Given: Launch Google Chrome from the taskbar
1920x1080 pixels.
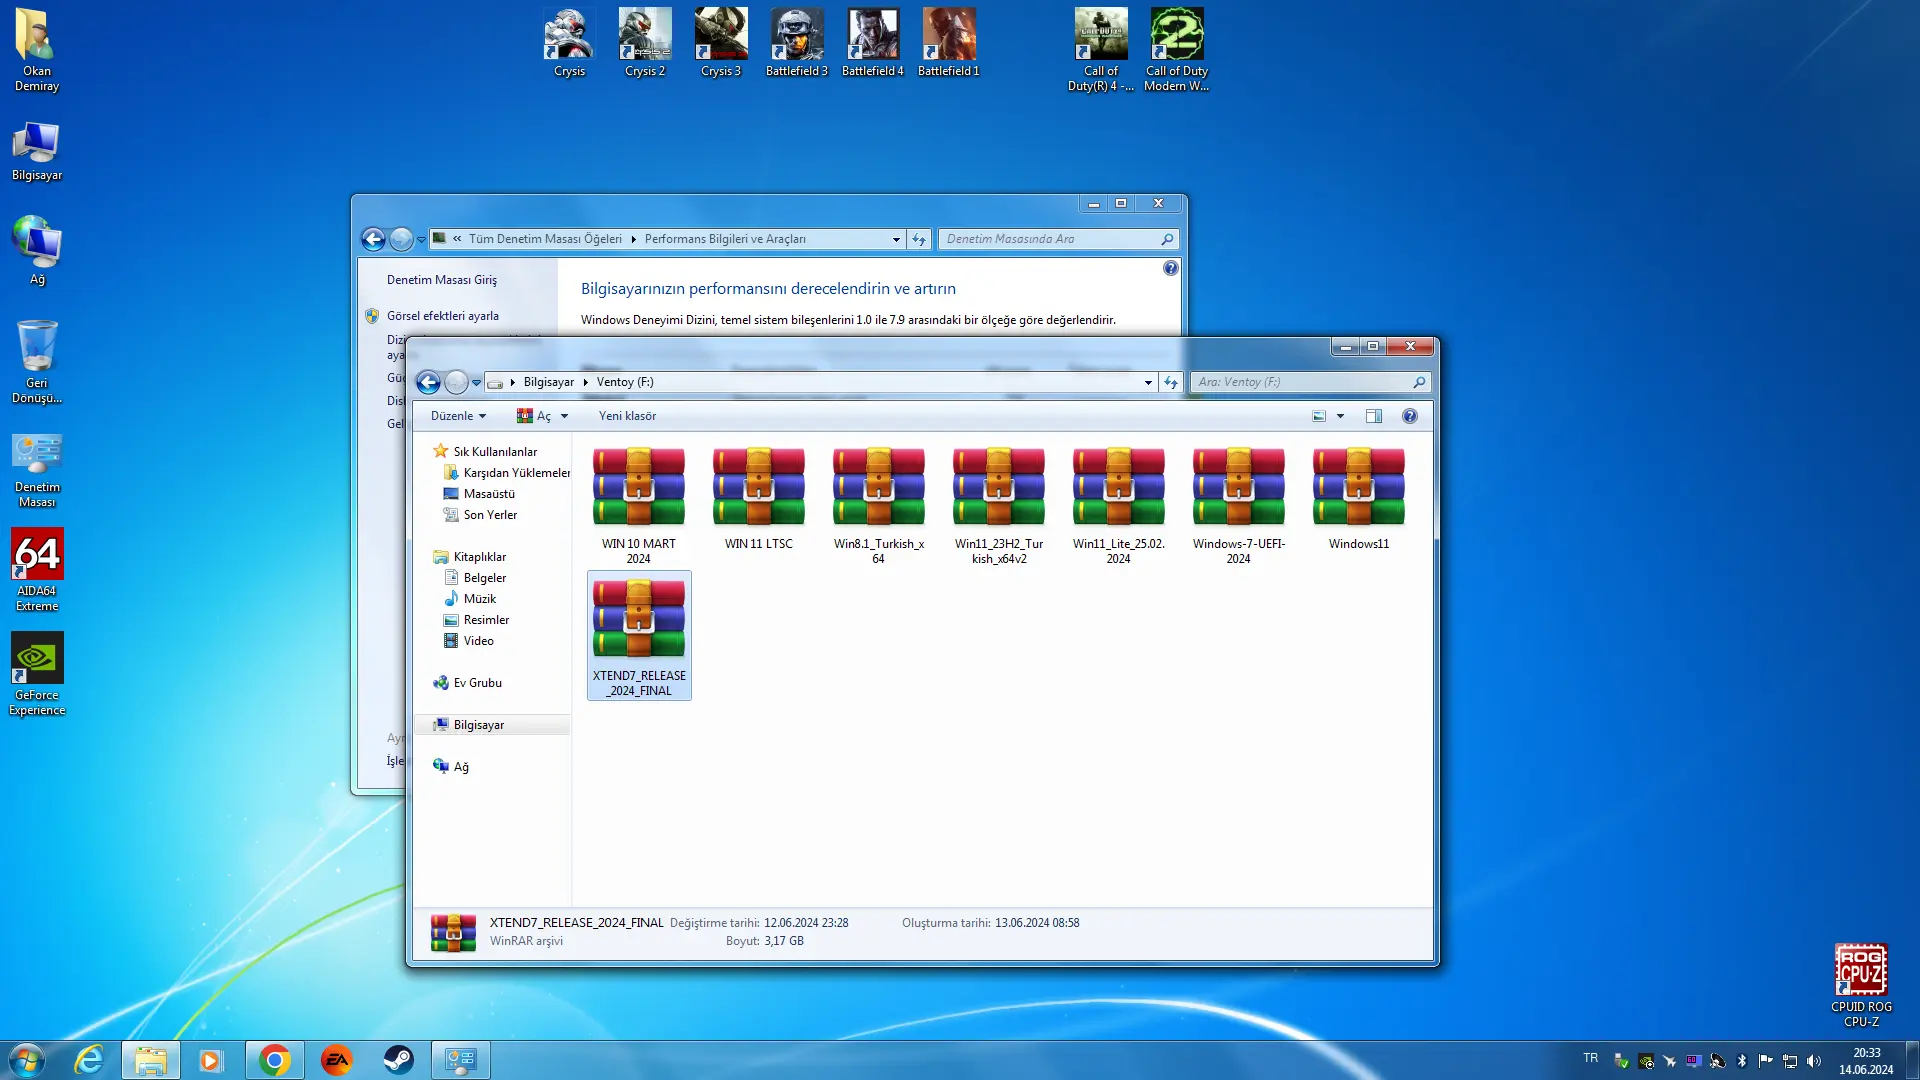Looking at the screenshot, I should click(x=274, y=1060).
